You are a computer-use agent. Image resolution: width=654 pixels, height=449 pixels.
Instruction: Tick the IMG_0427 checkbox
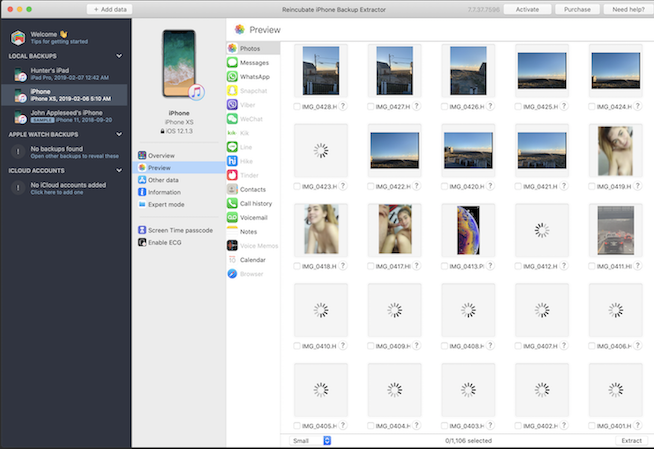pos(370,107)
